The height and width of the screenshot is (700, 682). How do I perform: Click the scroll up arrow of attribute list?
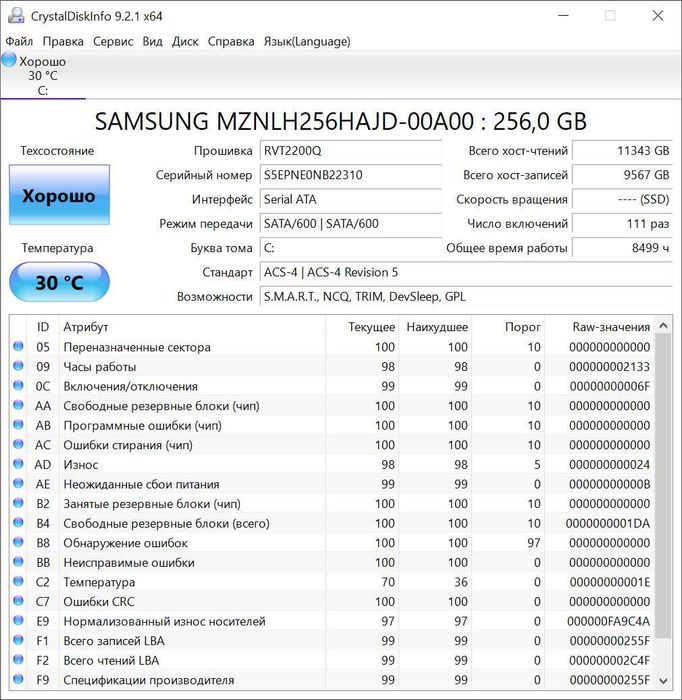click(663, 326)
